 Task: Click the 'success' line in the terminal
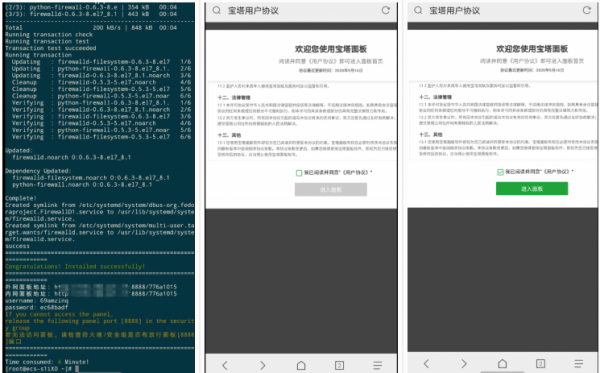coord(17,246)
